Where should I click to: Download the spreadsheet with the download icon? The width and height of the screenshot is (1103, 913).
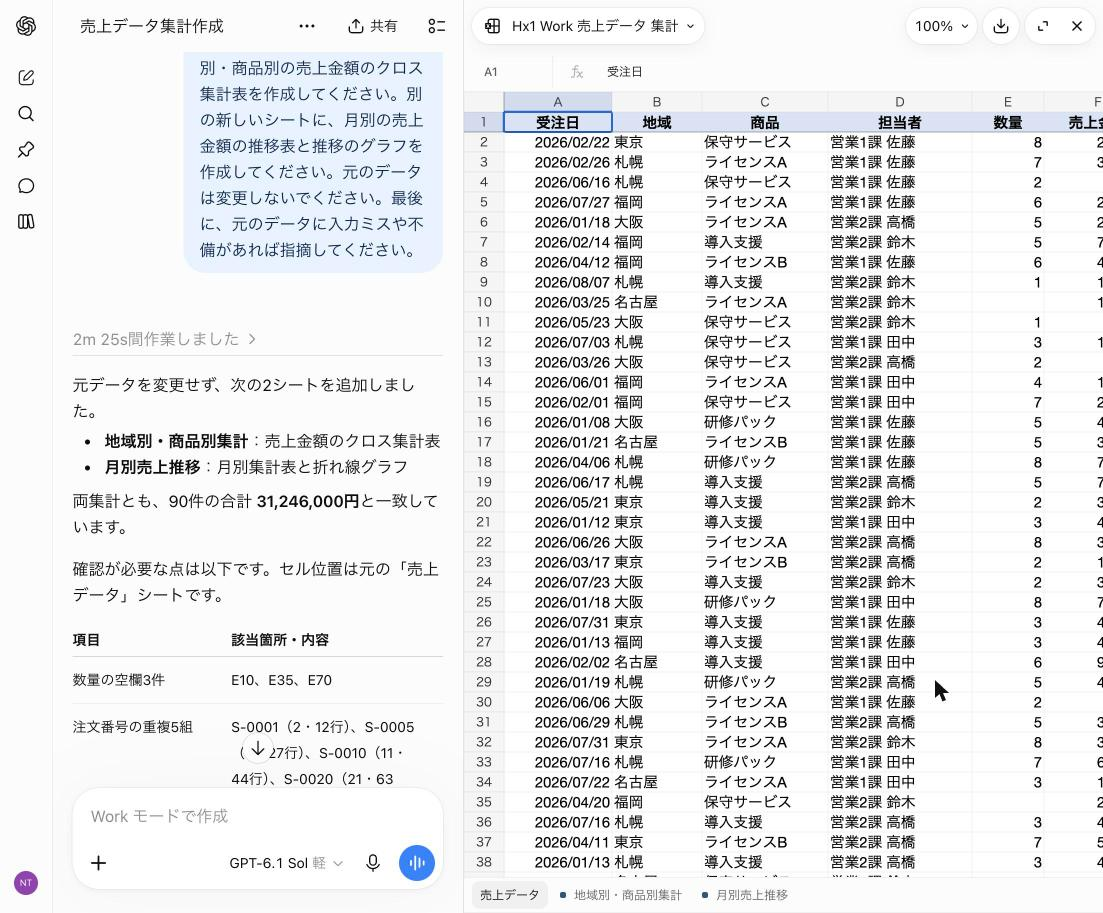[1001, 26]
